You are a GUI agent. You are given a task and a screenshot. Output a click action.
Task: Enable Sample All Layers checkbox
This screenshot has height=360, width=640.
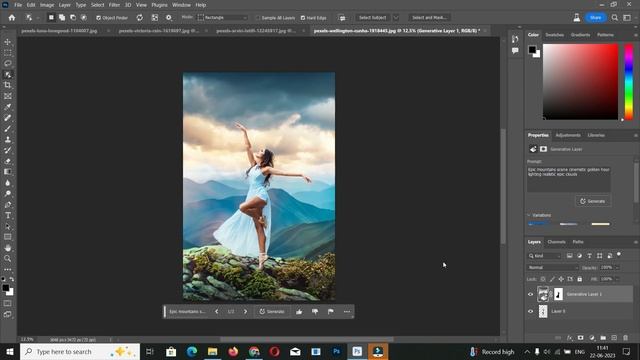point(258,18)
